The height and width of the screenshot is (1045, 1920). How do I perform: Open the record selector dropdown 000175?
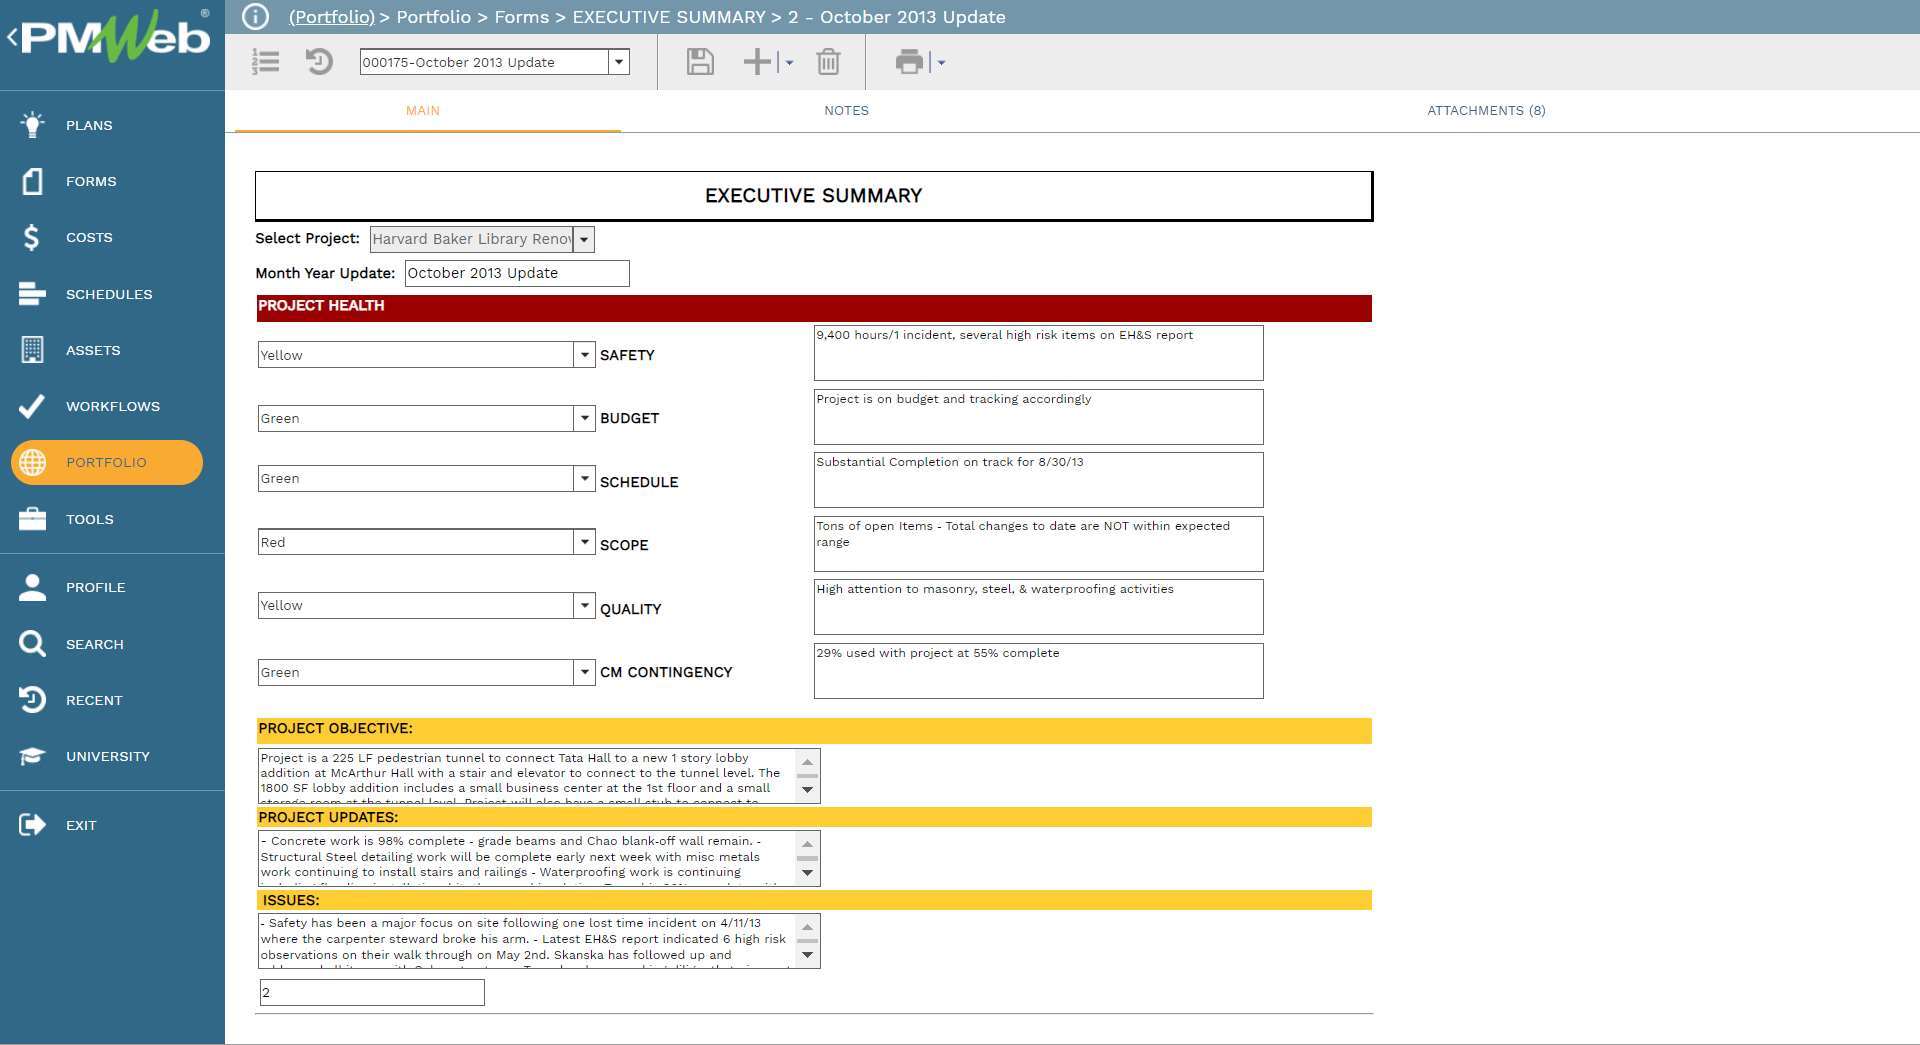point(619,62)
